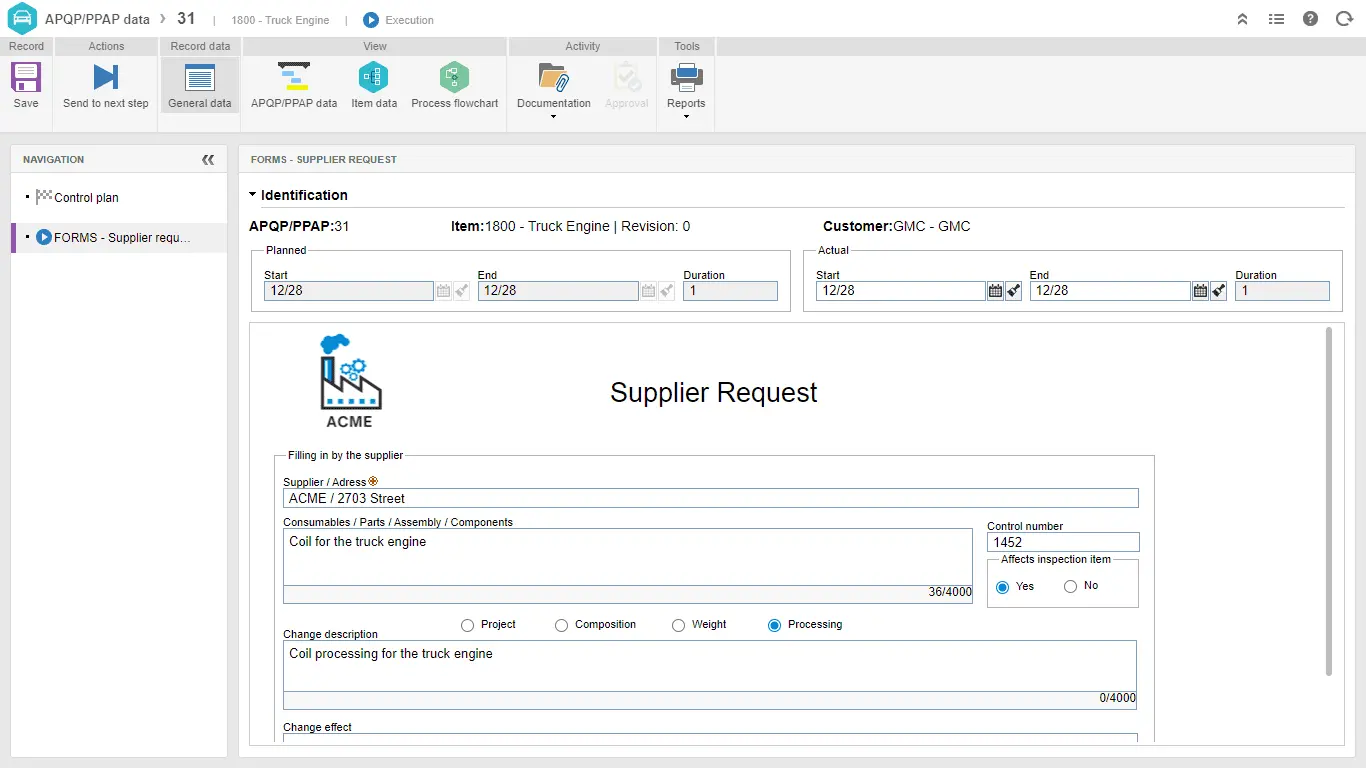Select Control plan in navigation

(x=86, y=198)
